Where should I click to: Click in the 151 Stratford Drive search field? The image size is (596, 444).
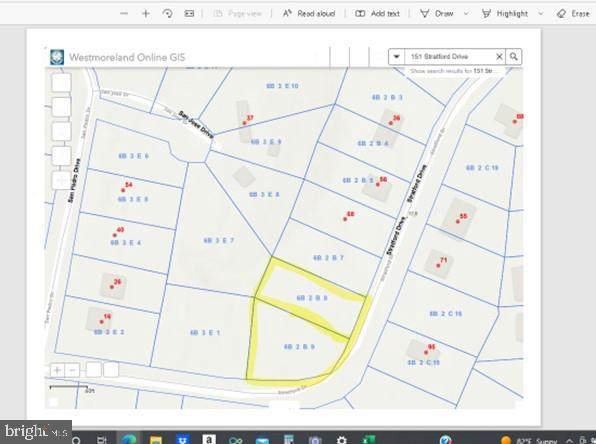[449, 57]
